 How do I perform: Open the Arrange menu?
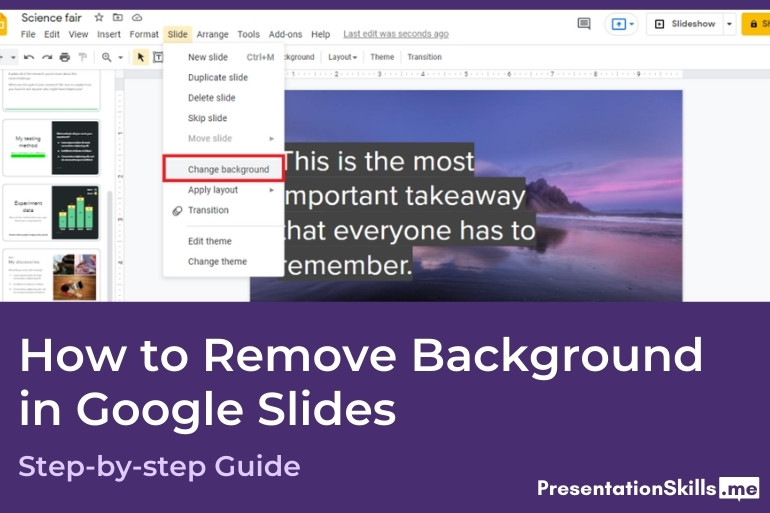pos(212,34)
